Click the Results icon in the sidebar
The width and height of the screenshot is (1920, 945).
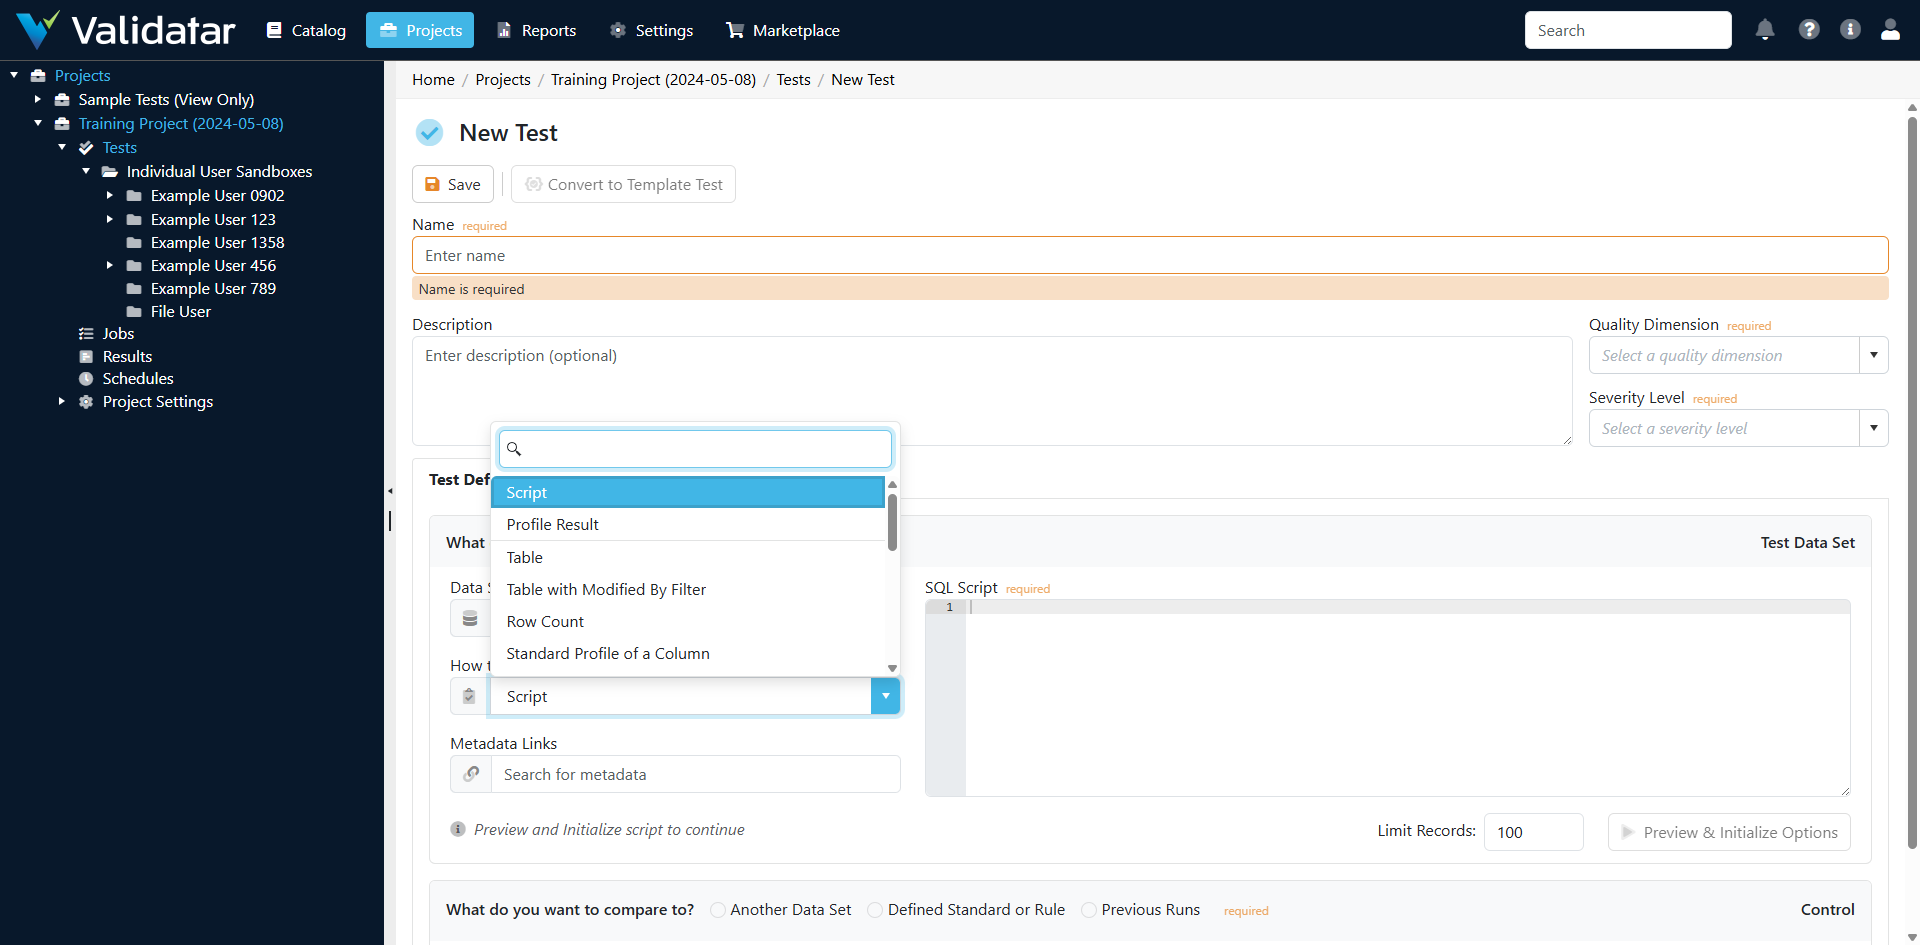click(x=86, y=356)
